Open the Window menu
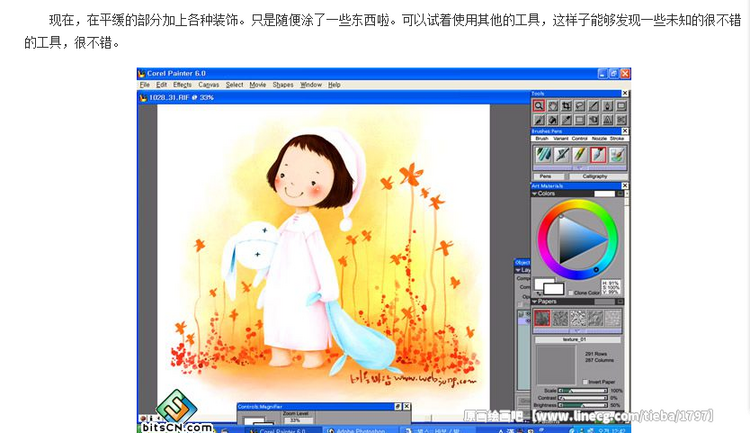Viewport: 750px width, 433px height. point(311,85)
